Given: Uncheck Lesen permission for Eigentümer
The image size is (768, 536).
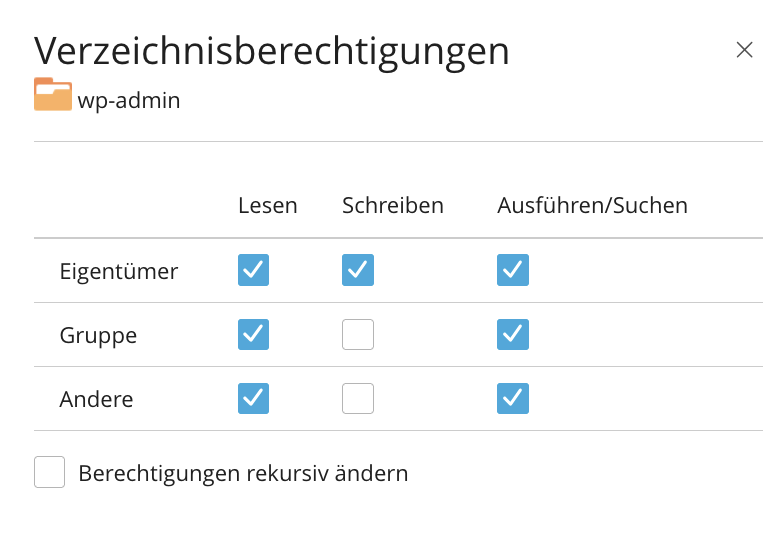Looking at the screenshot, I should click(253, 270).
